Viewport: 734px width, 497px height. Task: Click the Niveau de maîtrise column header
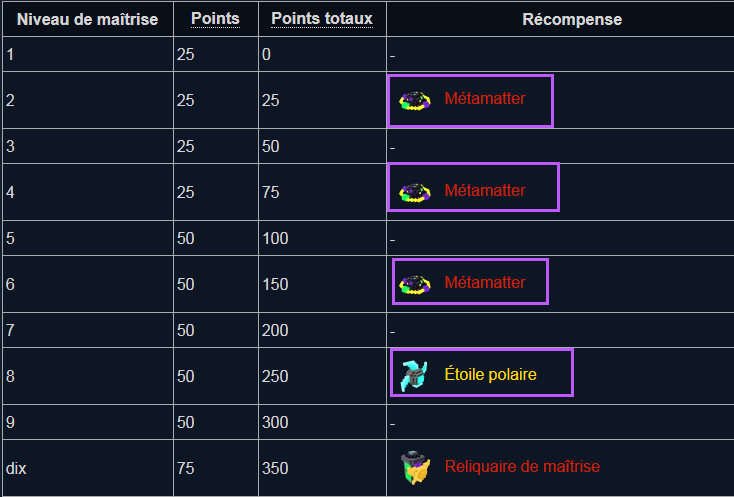point(88,19)
